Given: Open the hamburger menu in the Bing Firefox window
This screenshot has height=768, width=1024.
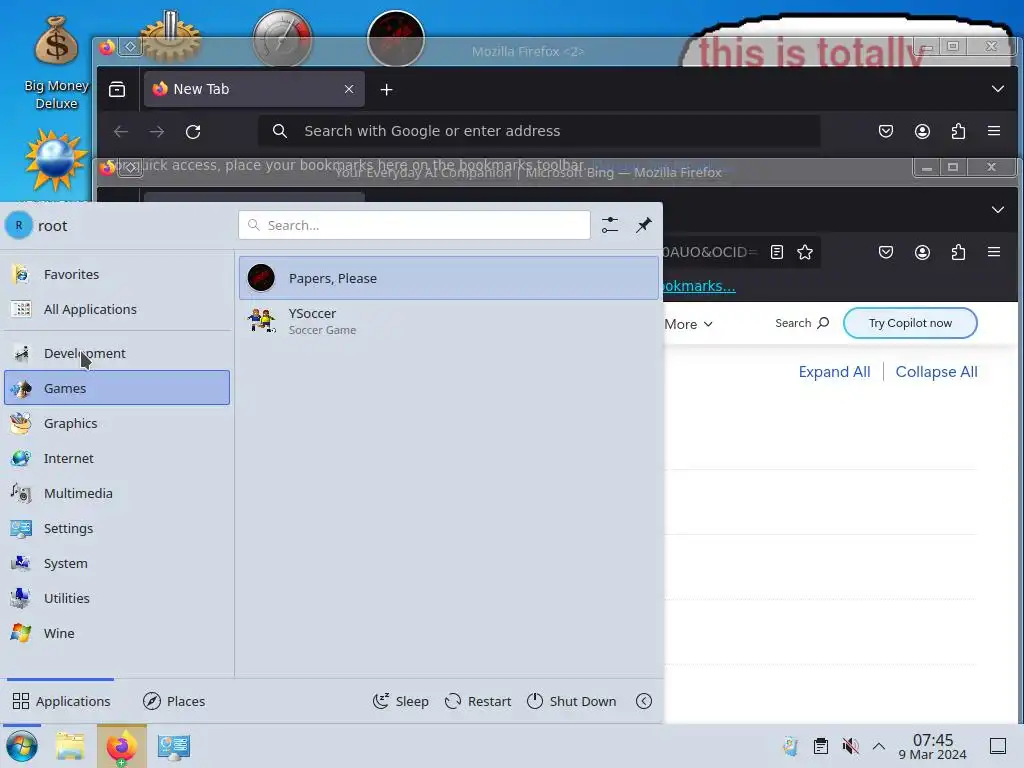Looking at the screenshot, I should point(994,252).
